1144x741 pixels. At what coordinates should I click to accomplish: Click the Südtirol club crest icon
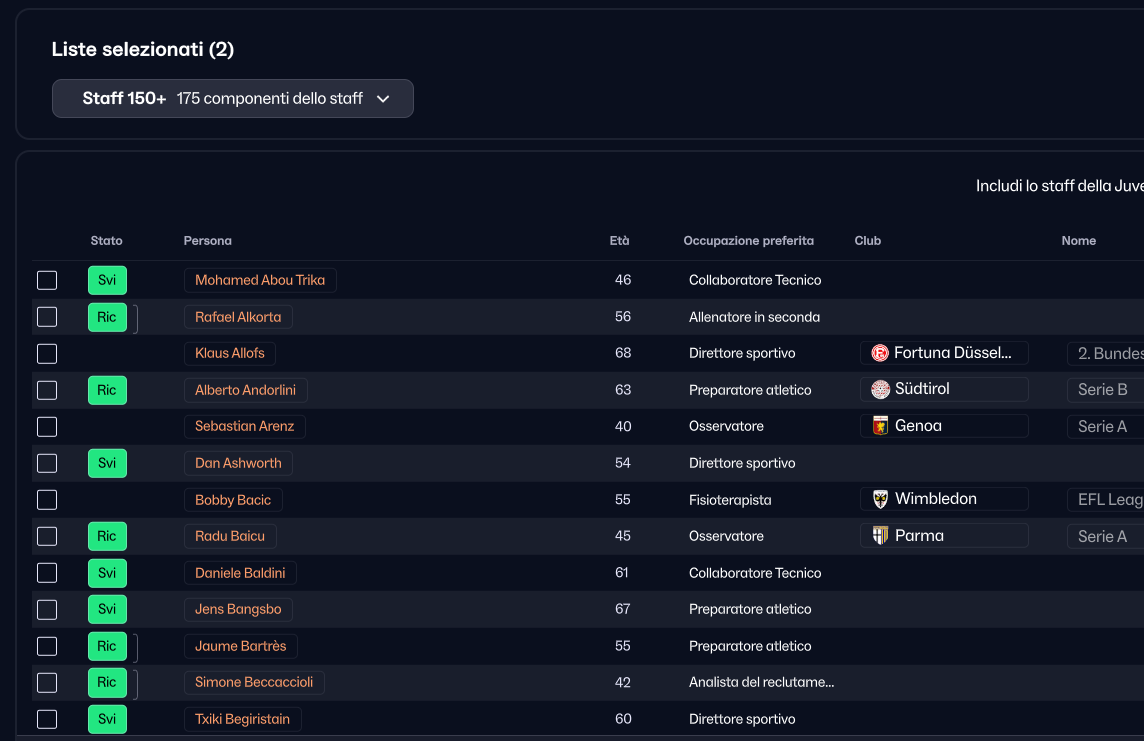pyautogui.click(x=880, y=390)
